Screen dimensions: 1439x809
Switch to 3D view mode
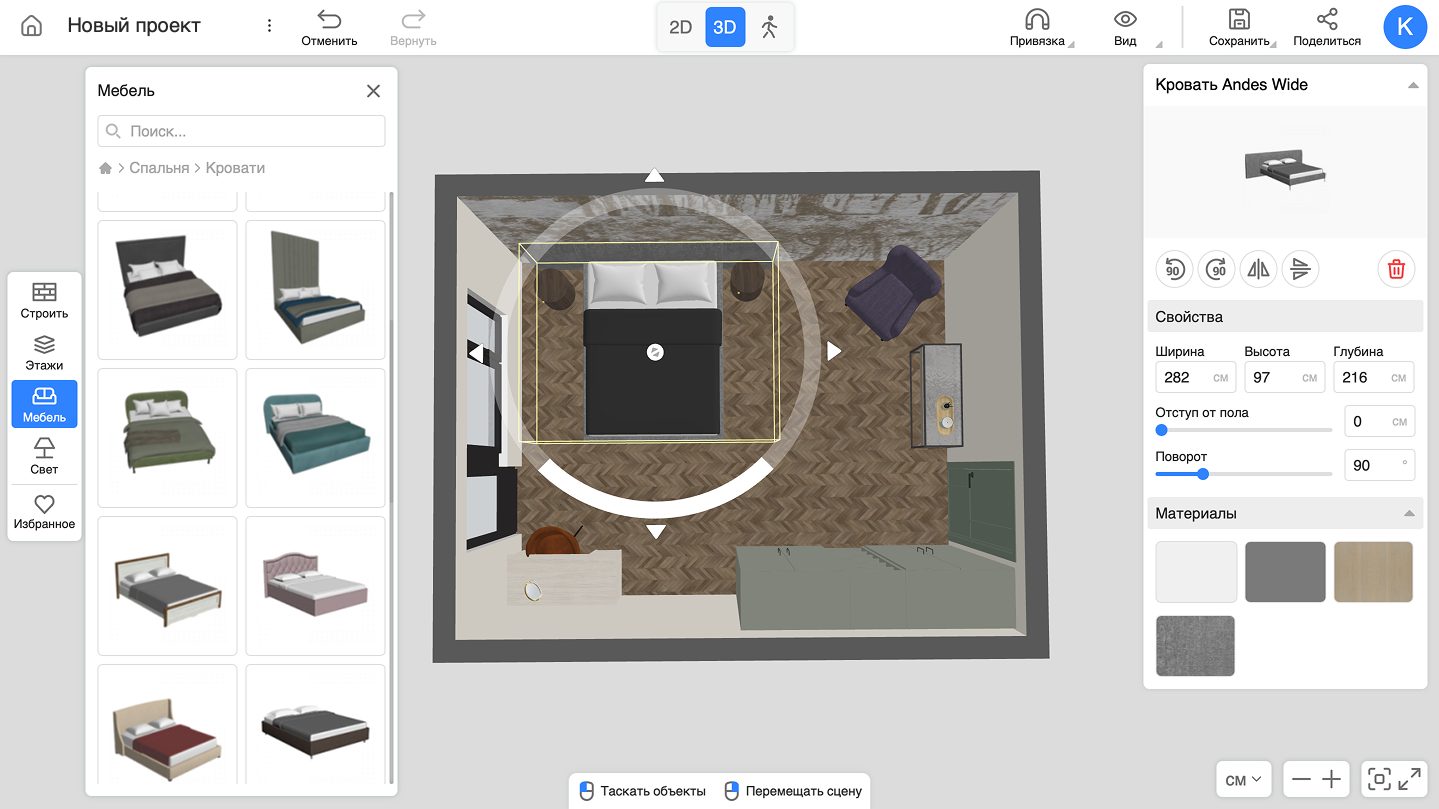(725, 27)
